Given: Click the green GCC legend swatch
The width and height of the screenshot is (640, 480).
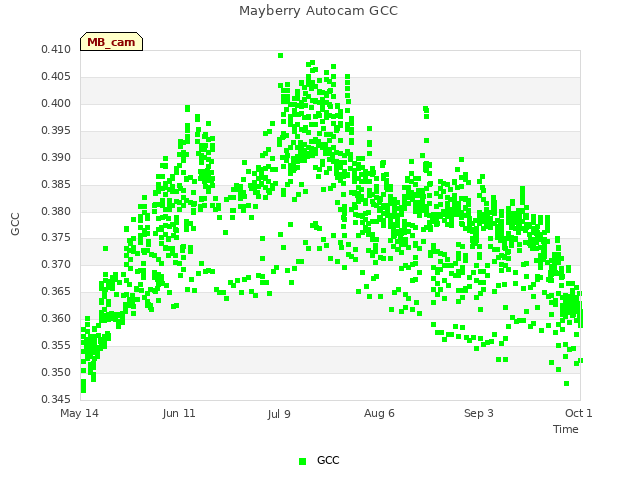Looking at the screenshot, I should (x=302, y=461).
